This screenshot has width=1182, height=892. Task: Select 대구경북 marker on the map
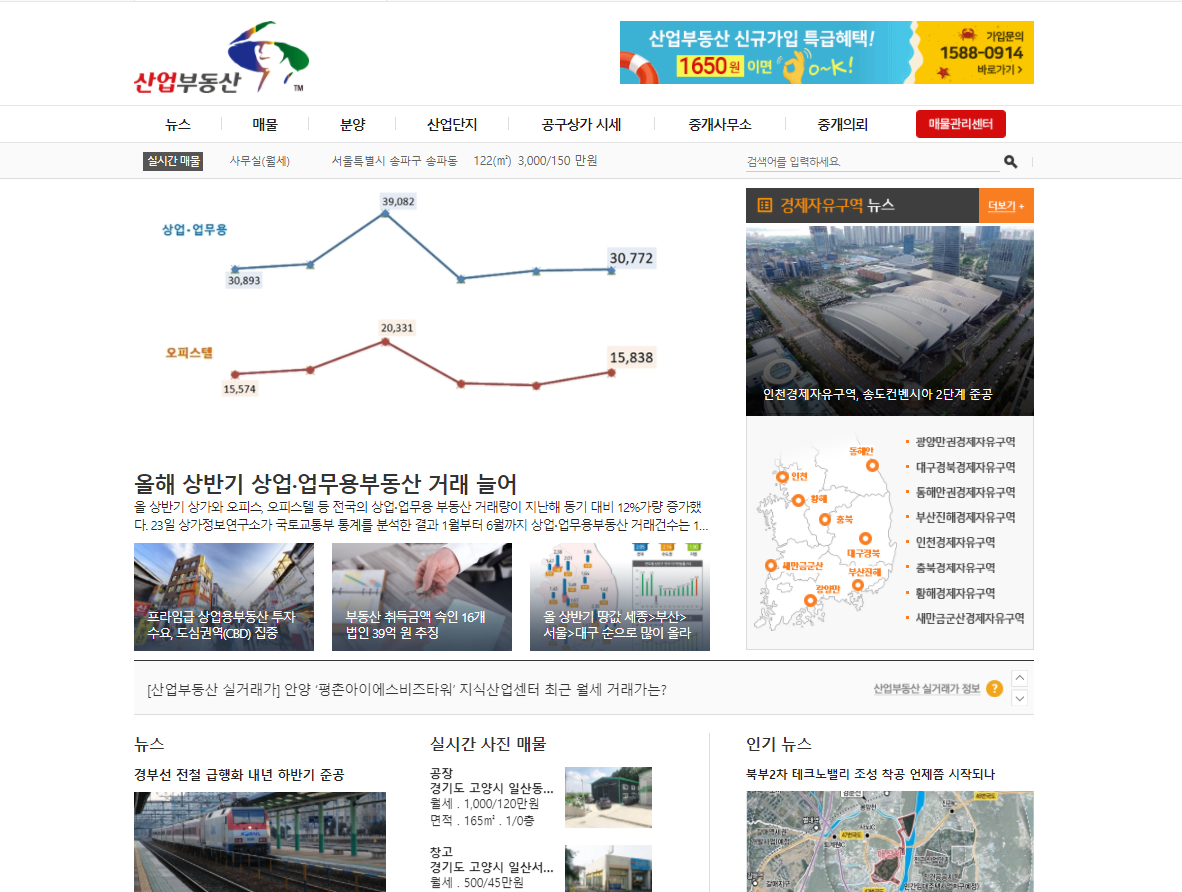point(865,539)
